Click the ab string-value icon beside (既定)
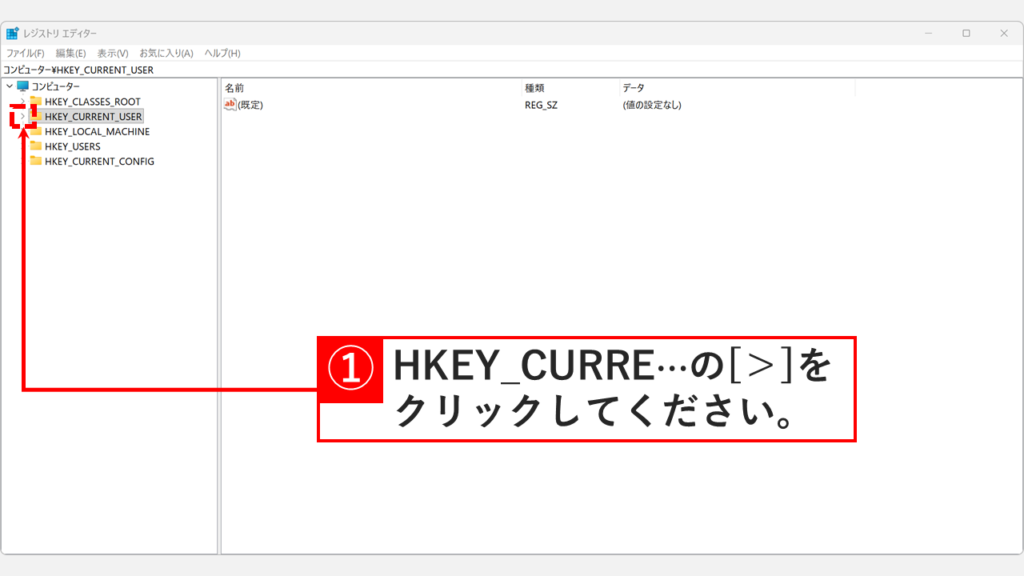The height and width of the screenshot is (576, 1024). pos(227,102)
